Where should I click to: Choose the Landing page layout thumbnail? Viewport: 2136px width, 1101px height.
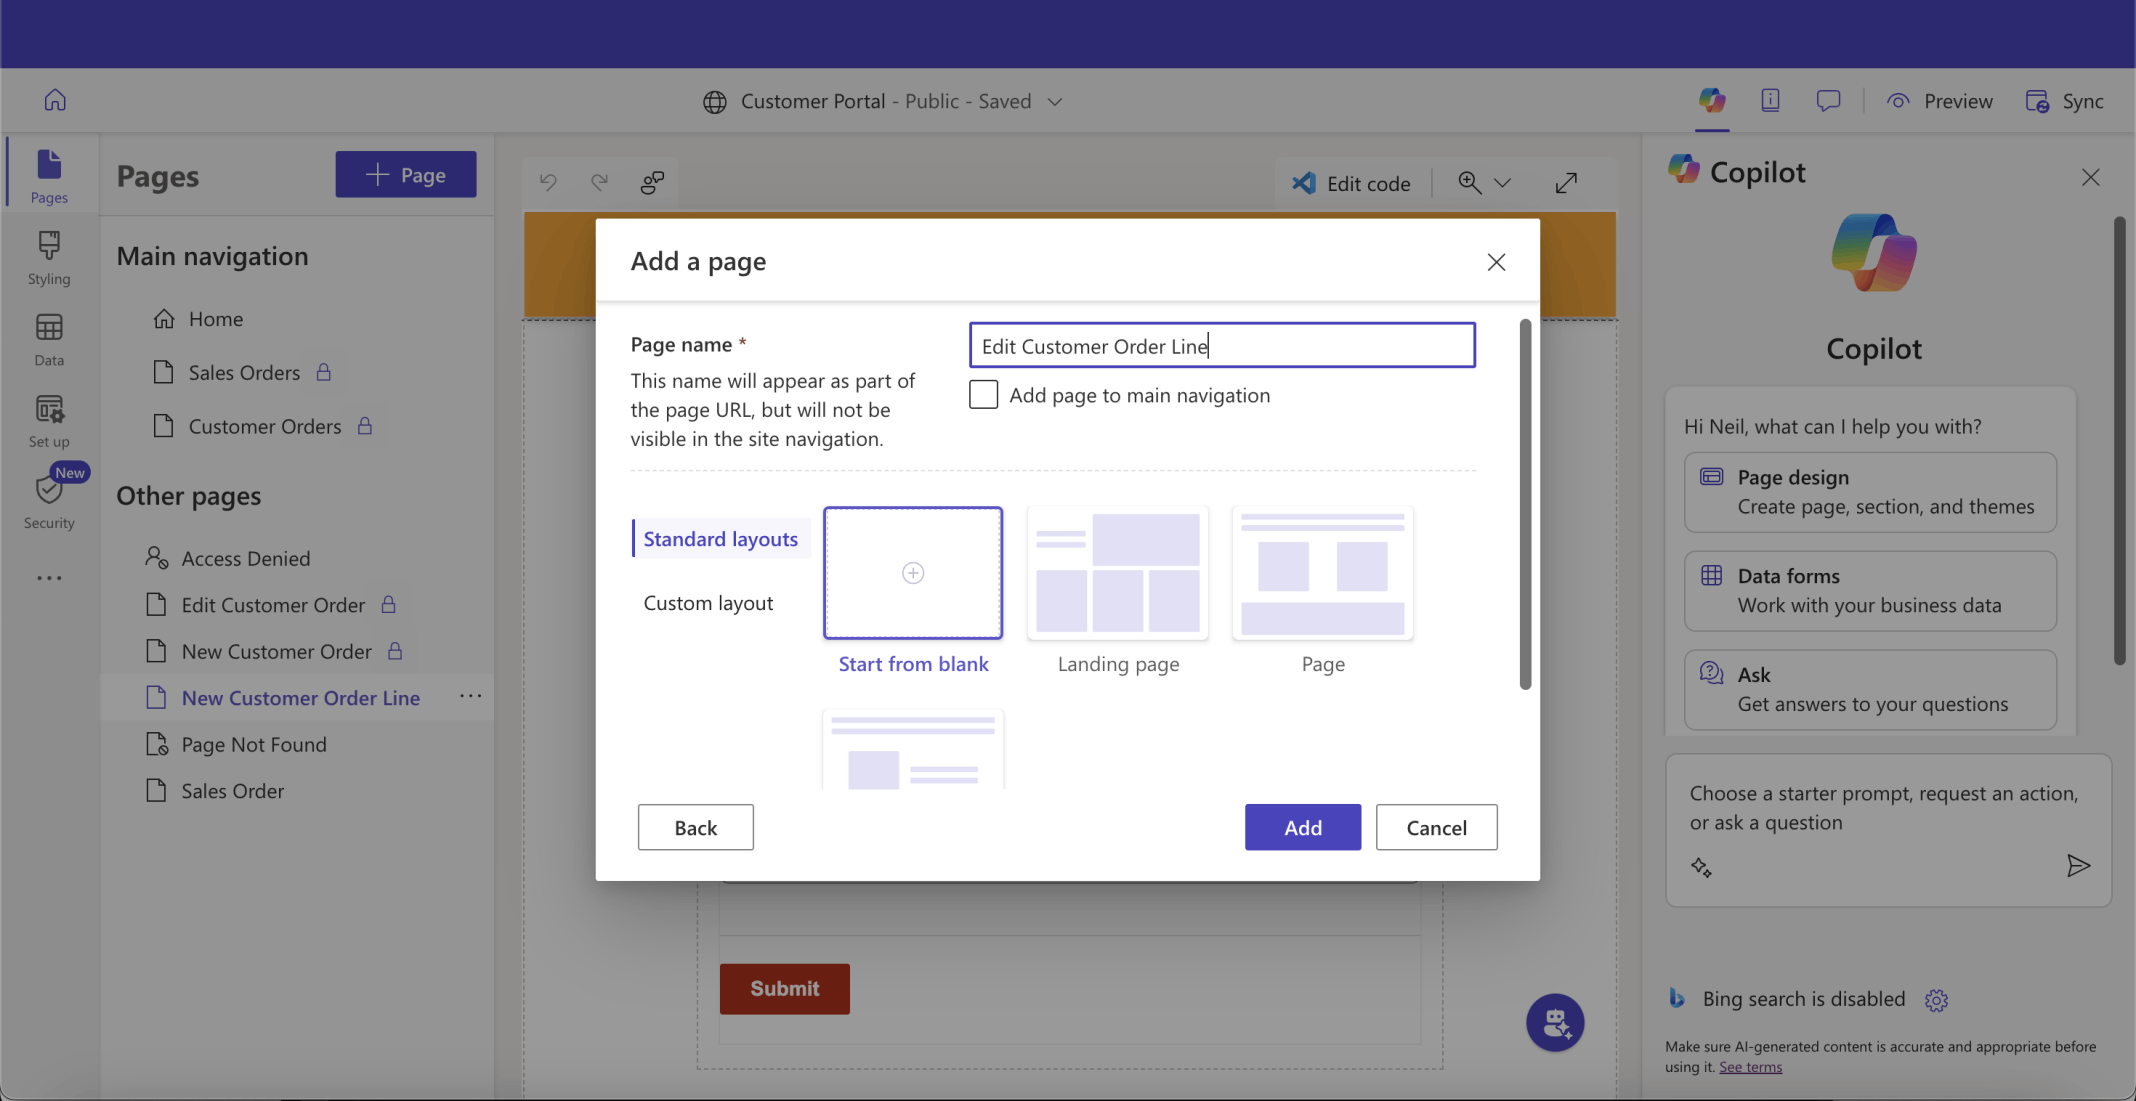1117,573
